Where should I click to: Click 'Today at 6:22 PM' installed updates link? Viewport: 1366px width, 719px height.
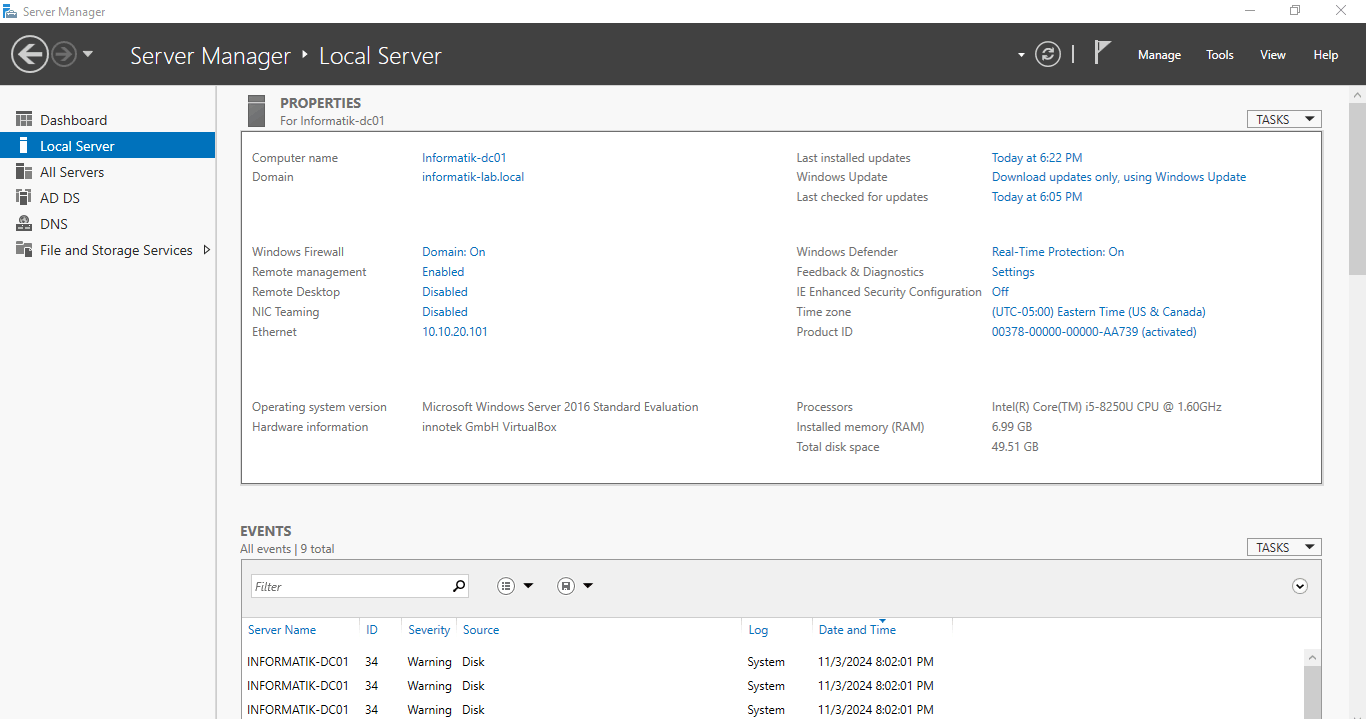1037,158
